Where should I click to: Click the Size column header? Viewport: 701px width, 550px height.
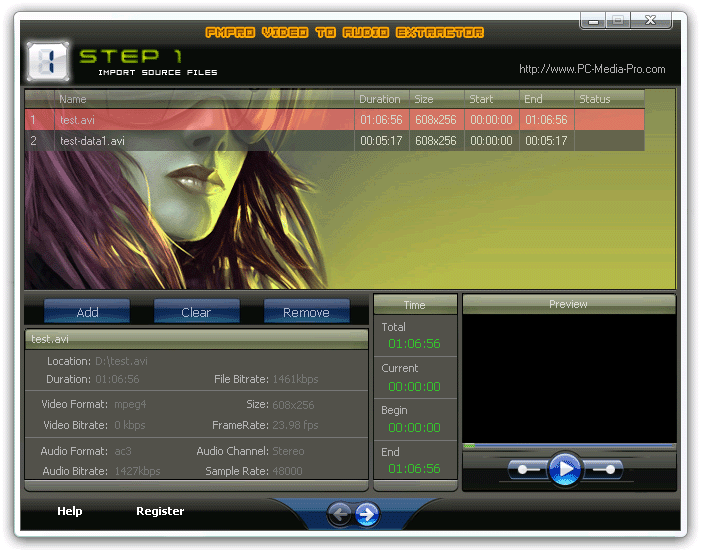click(437, 99)
